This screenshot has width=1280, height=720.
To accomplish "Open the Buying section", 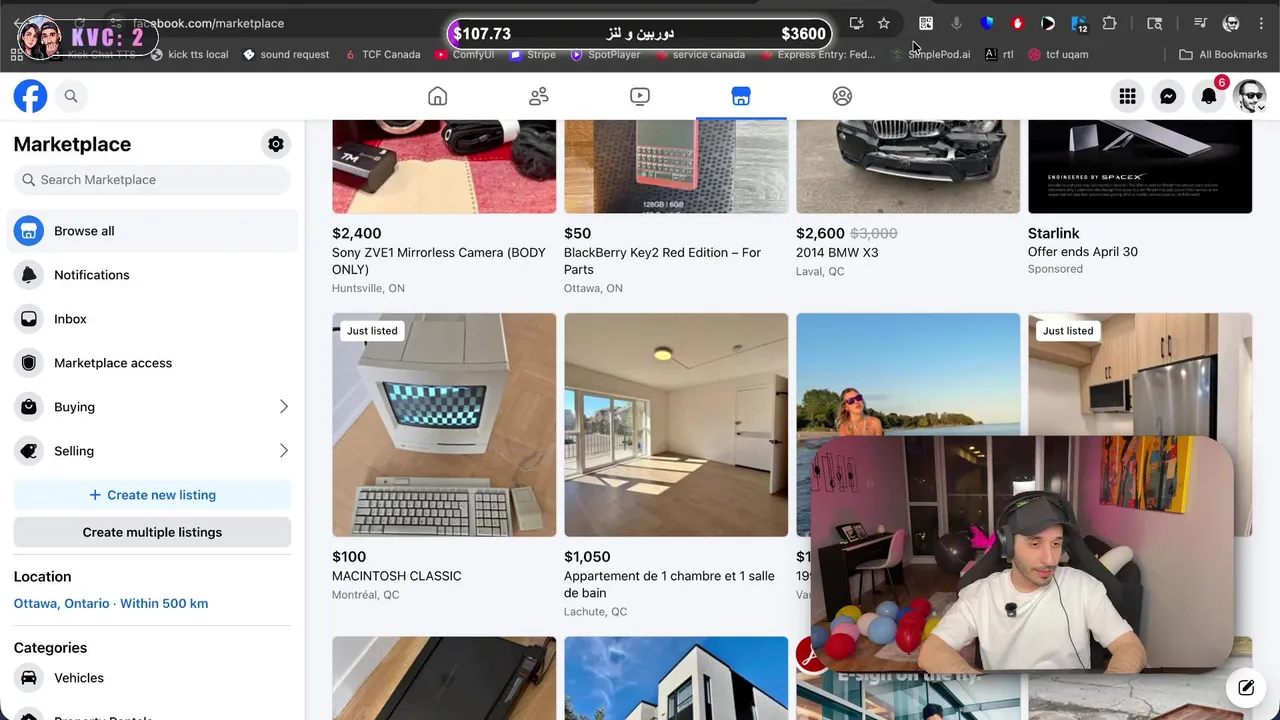I will (x=152, y=407).
